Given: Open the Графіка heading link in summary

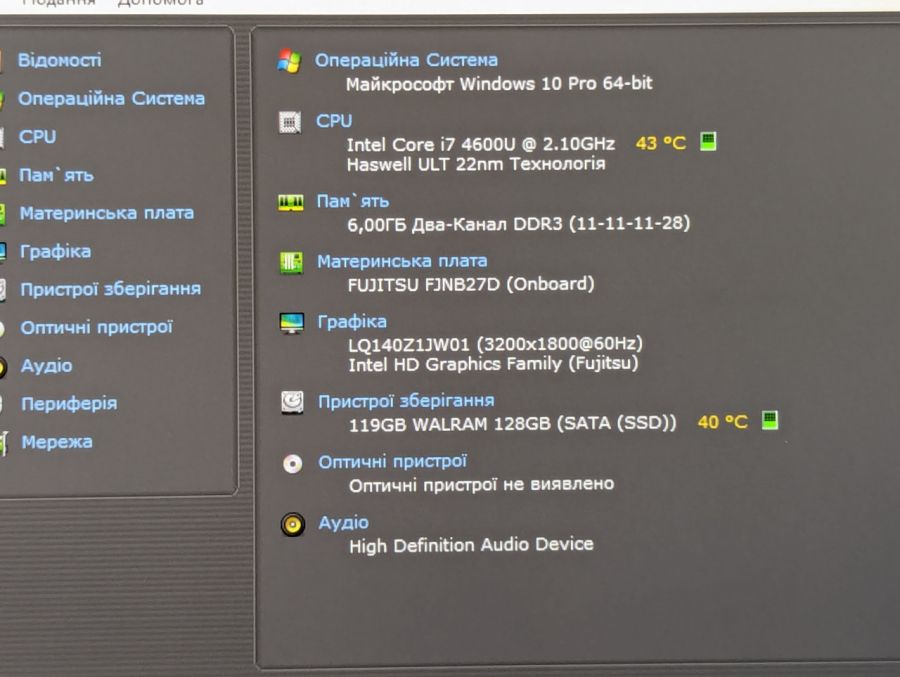Looking at the screenshot, I should click(x=352, y=322).
